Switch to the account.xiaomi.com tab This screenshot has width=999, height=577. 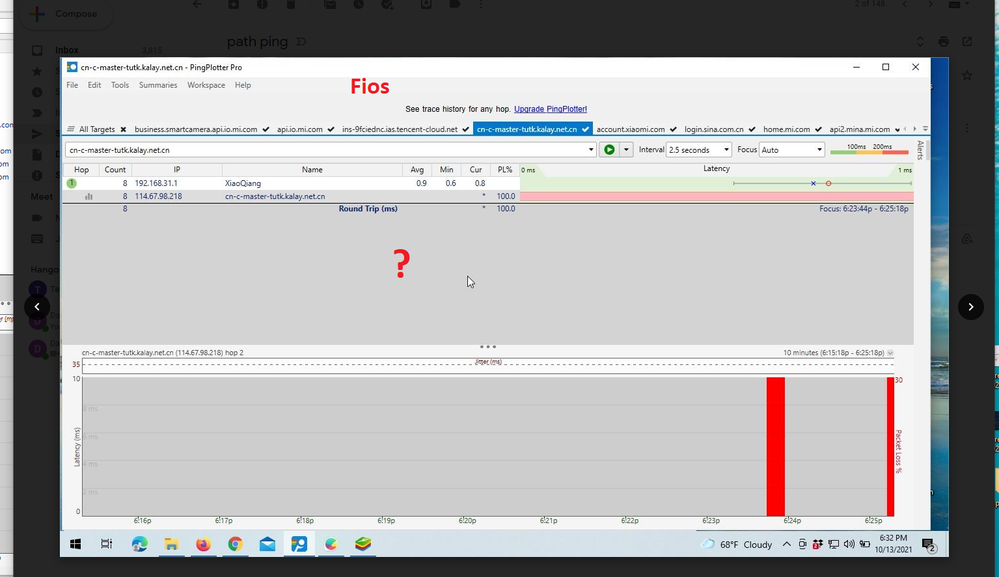coord(631,129)
